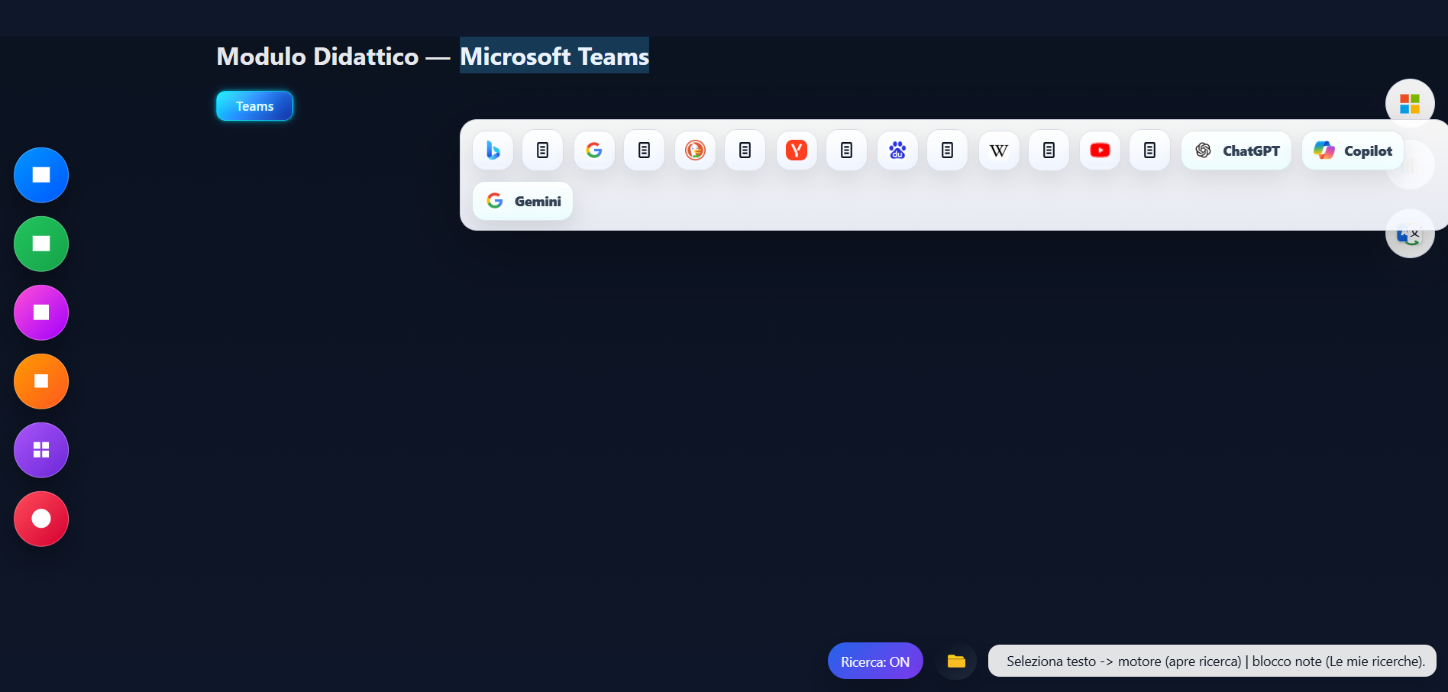Click the Seleziona testo hint bar
This screenshot has height=692, width=1448.
(1213, 661)
